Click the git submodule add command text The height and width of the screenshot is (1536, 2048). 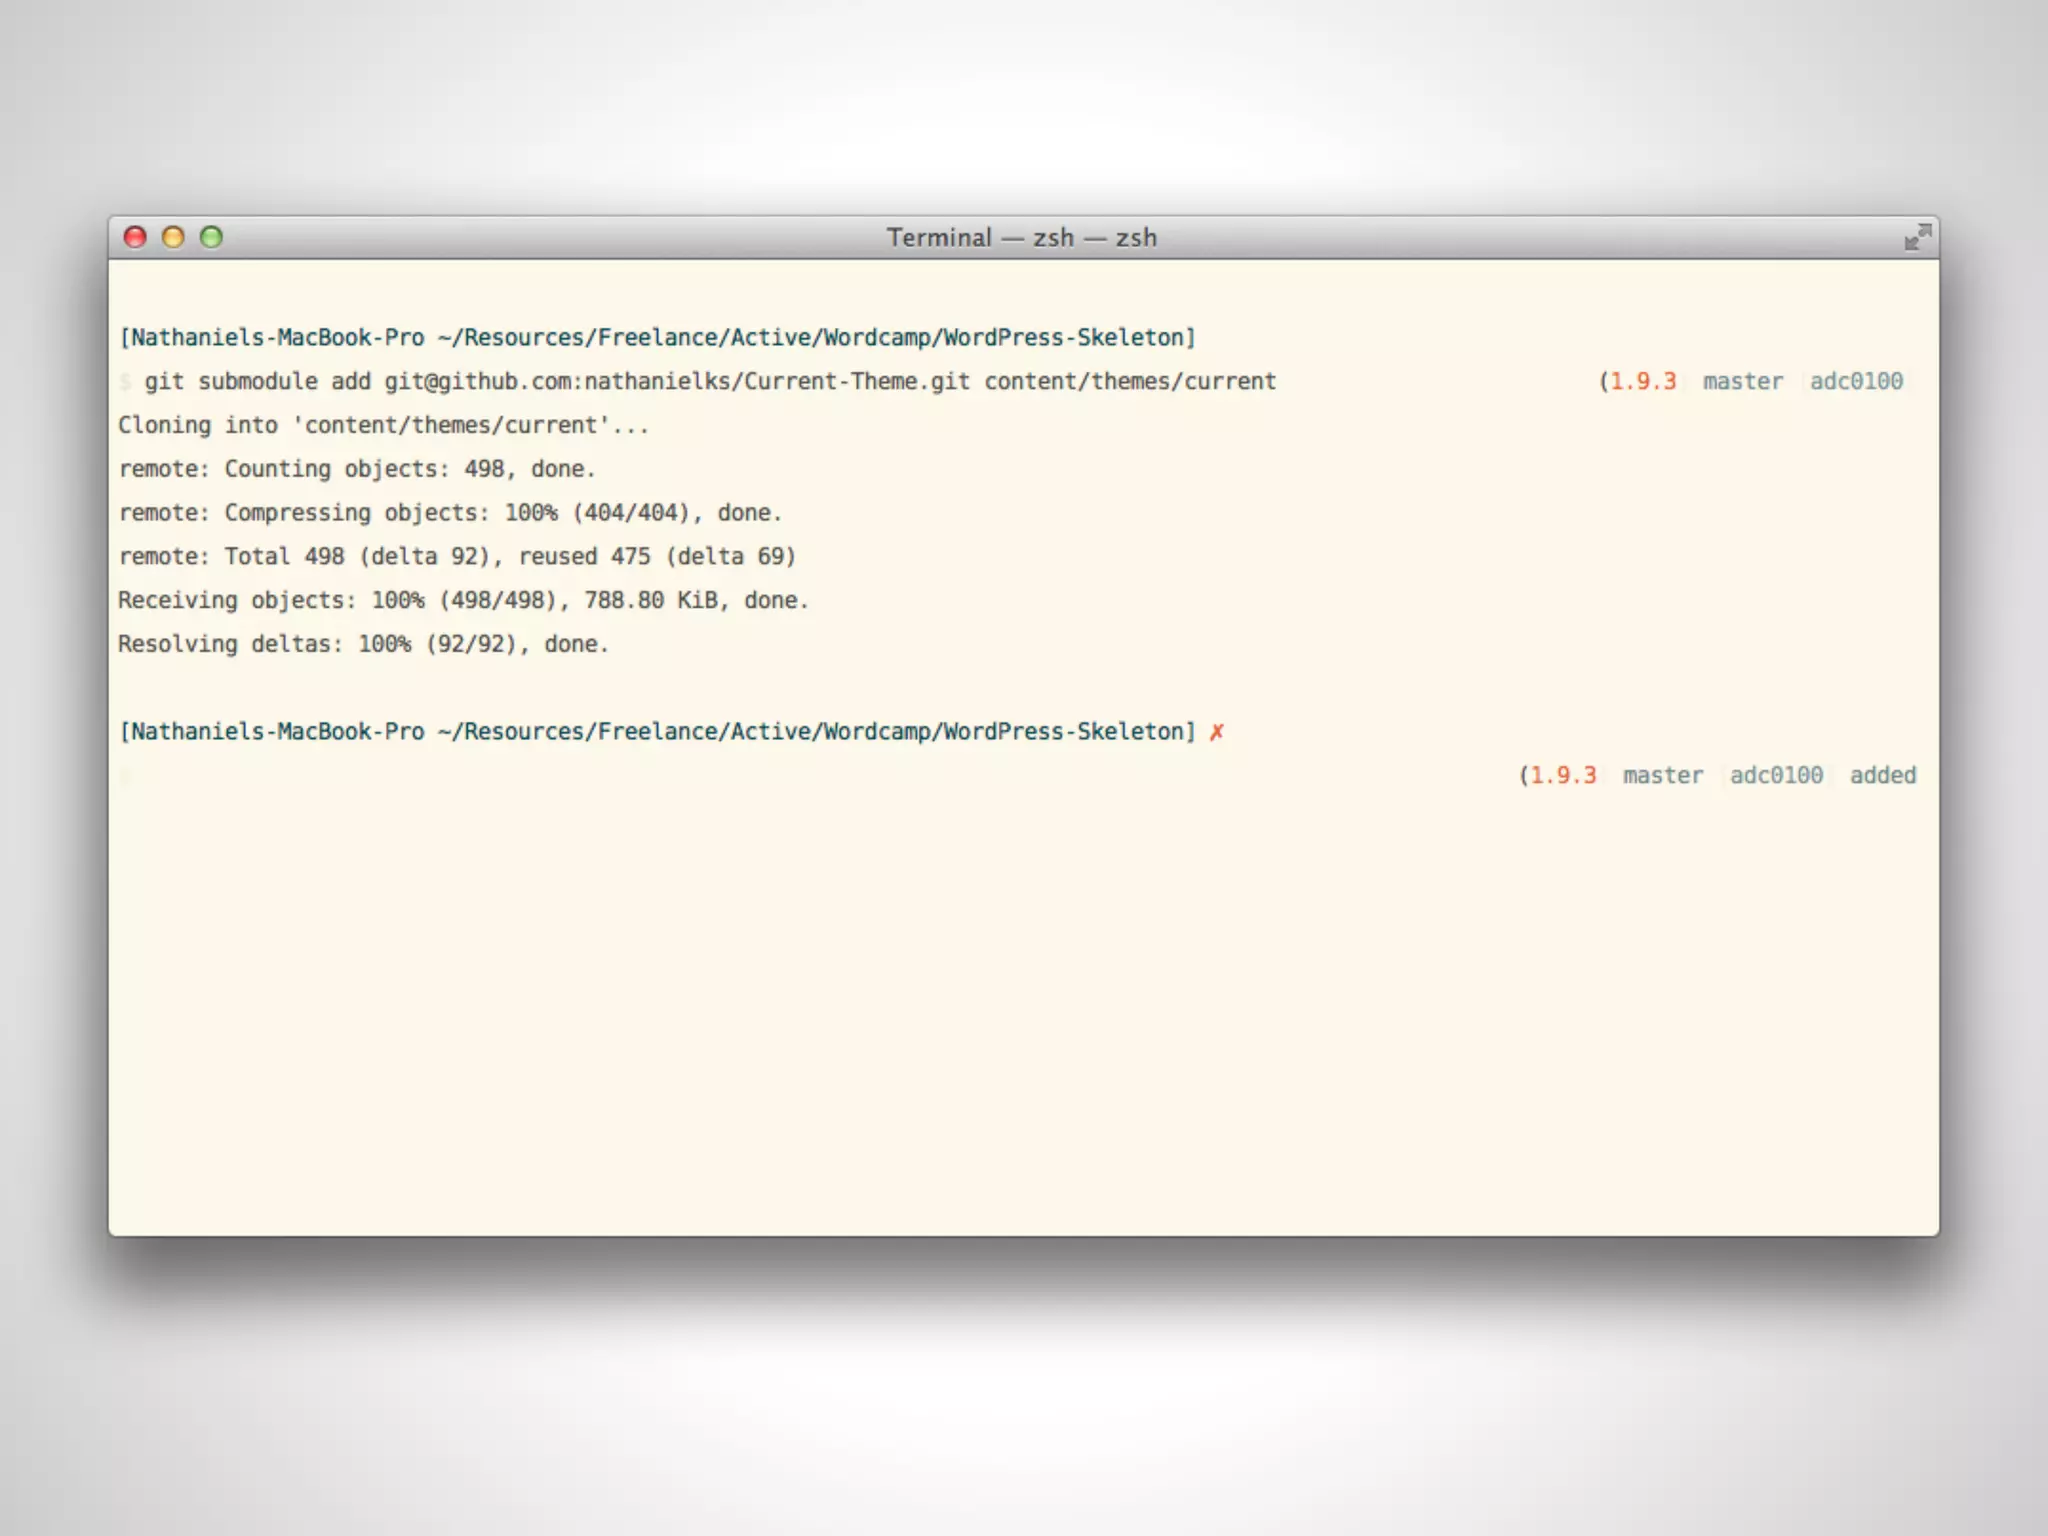point(709,382)
